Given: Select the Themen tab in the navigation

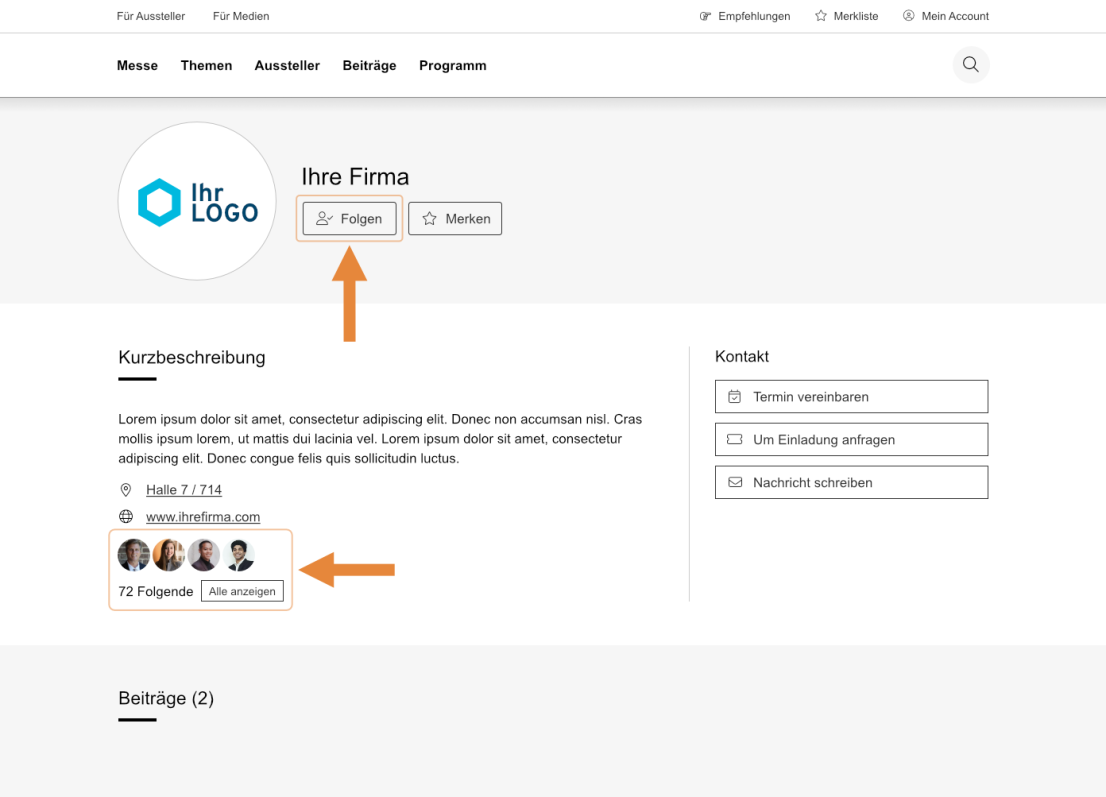Looking at the screenshot, I should pos(206,65).
